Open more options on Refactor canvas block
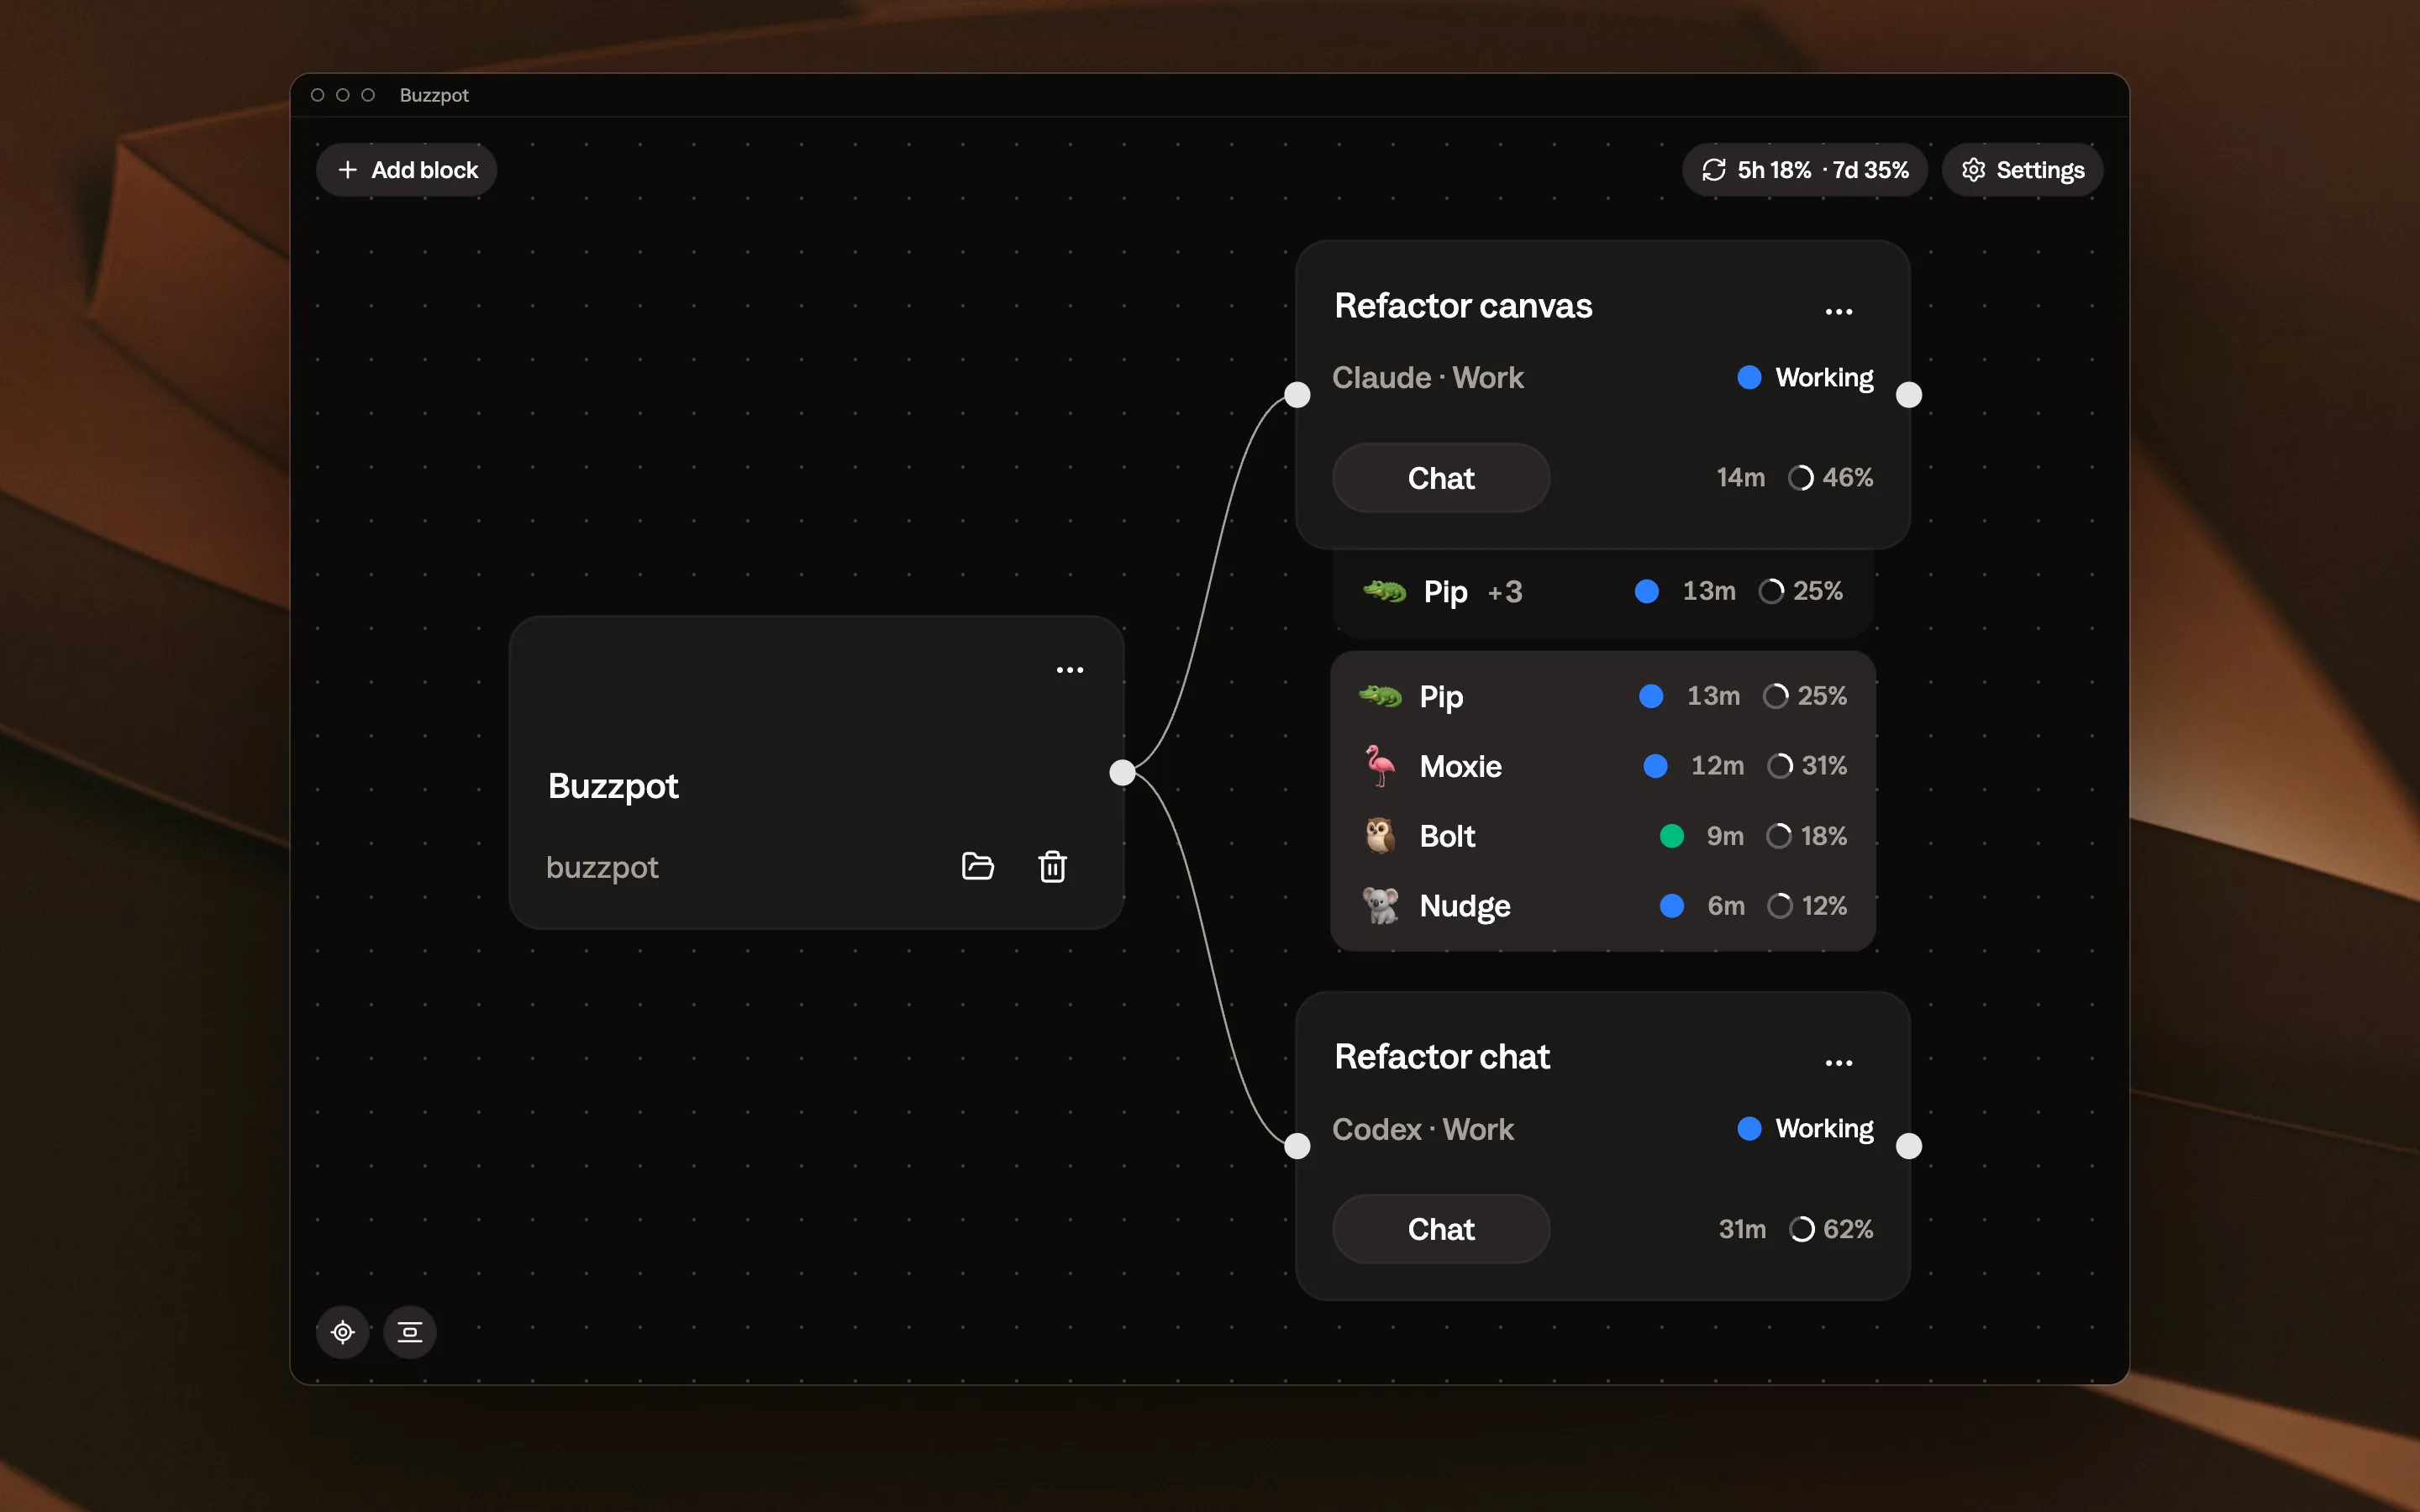The height and width of the screenshot is (1512, 2420). 1838,312
